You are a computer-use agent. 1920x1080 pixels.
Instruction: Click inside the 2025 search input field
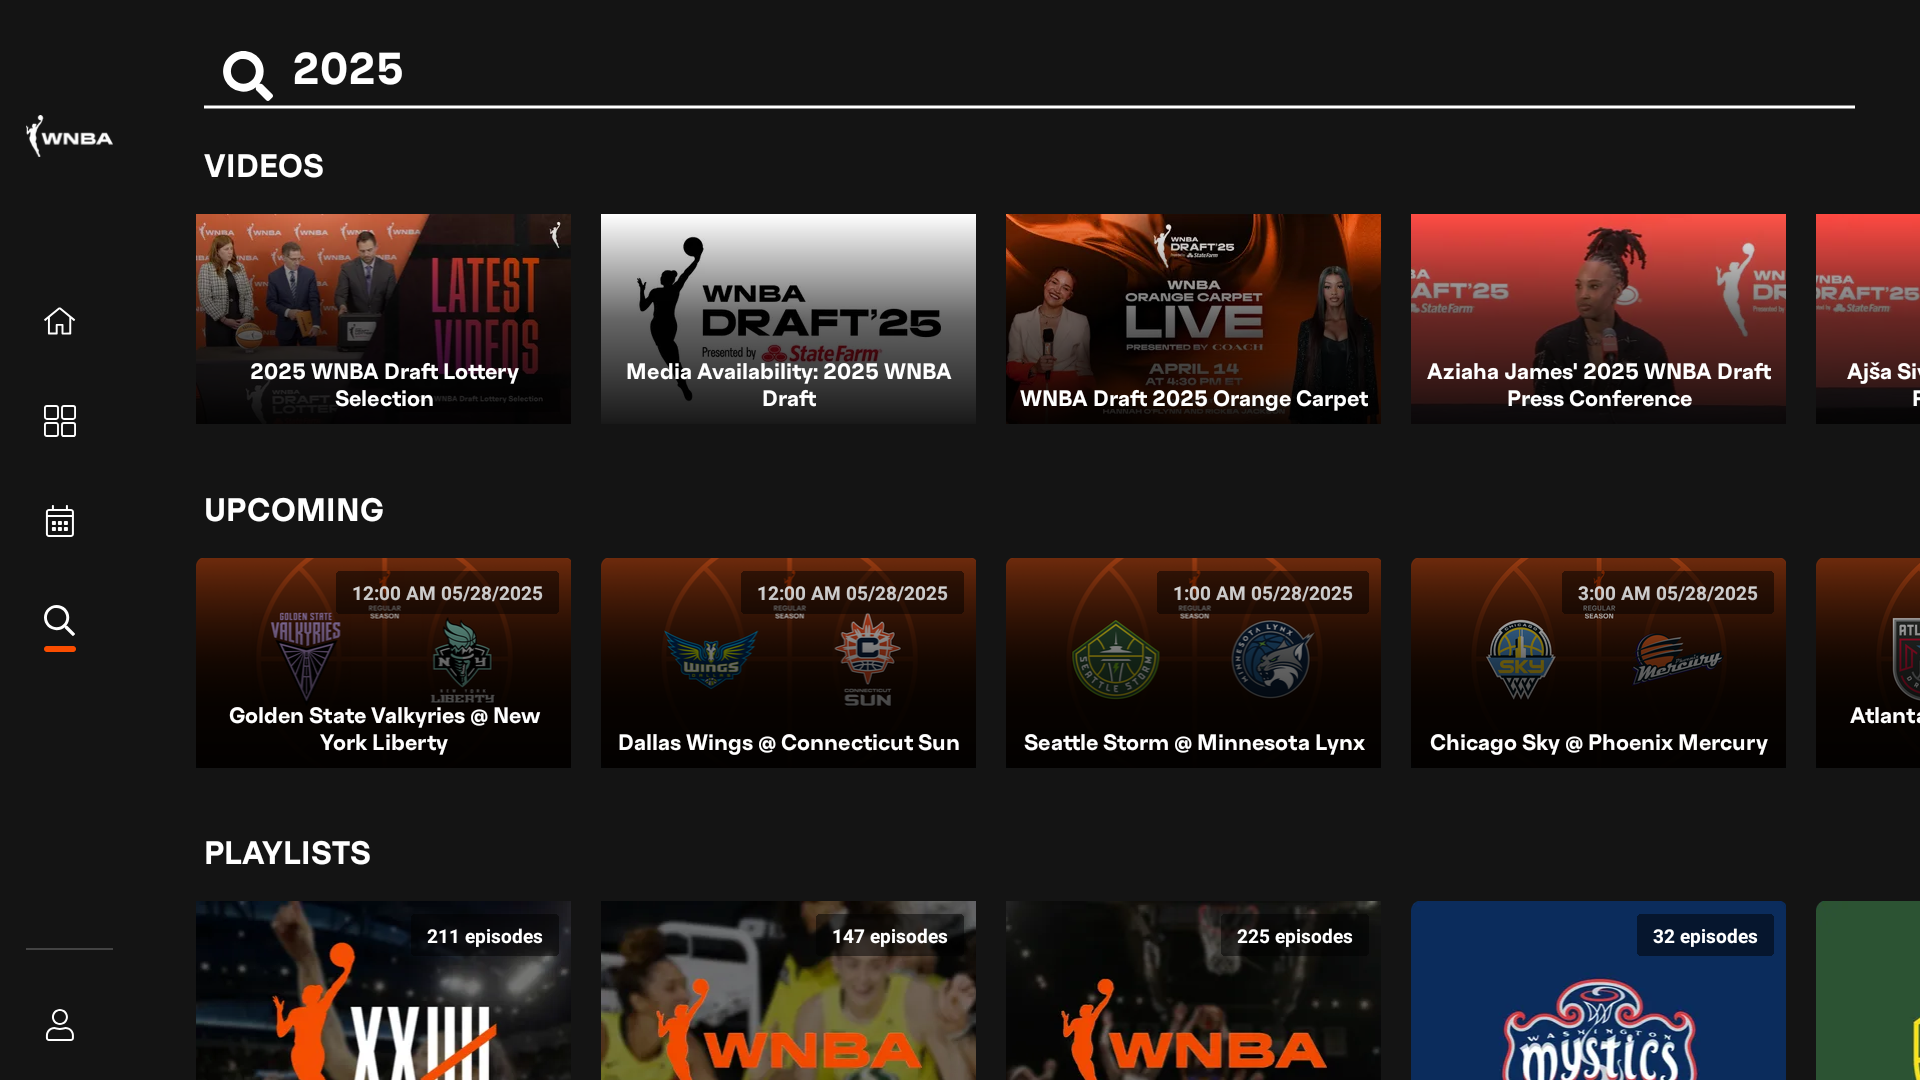pyautogui.click(x=700, y=70)
